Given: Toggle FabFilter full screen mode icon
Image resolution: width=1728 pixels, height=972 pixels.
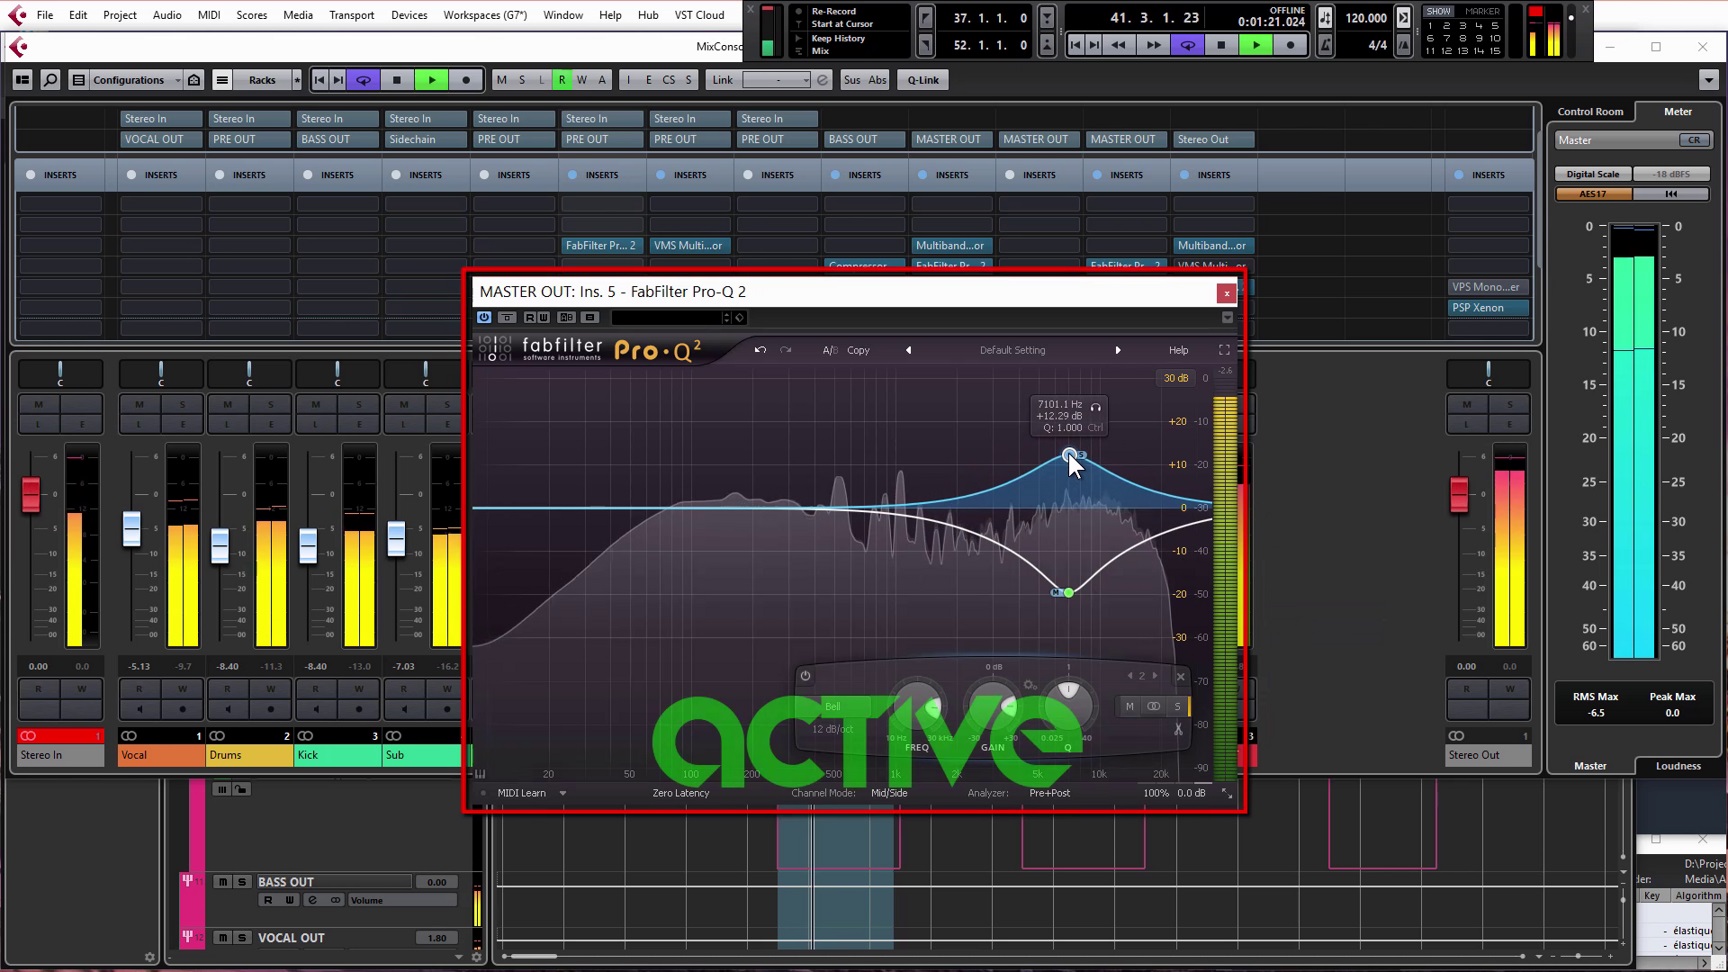Looking at the screenshot, I should point(1224,350).
